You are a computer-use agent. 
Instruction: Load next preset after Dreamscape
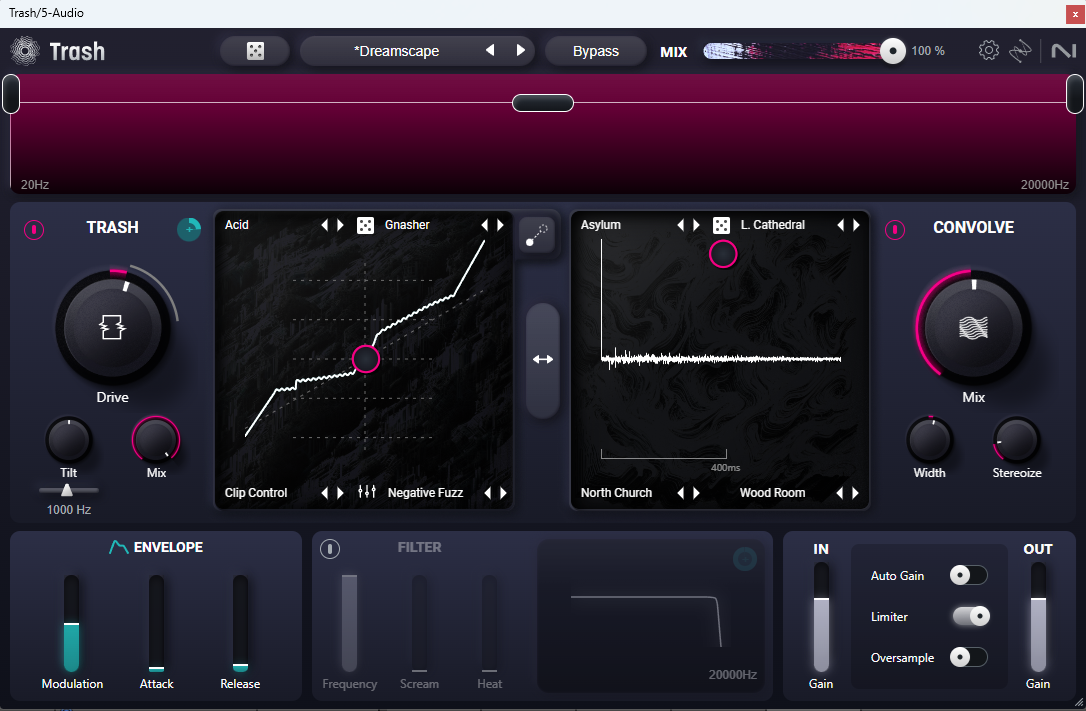coord(521,51)
